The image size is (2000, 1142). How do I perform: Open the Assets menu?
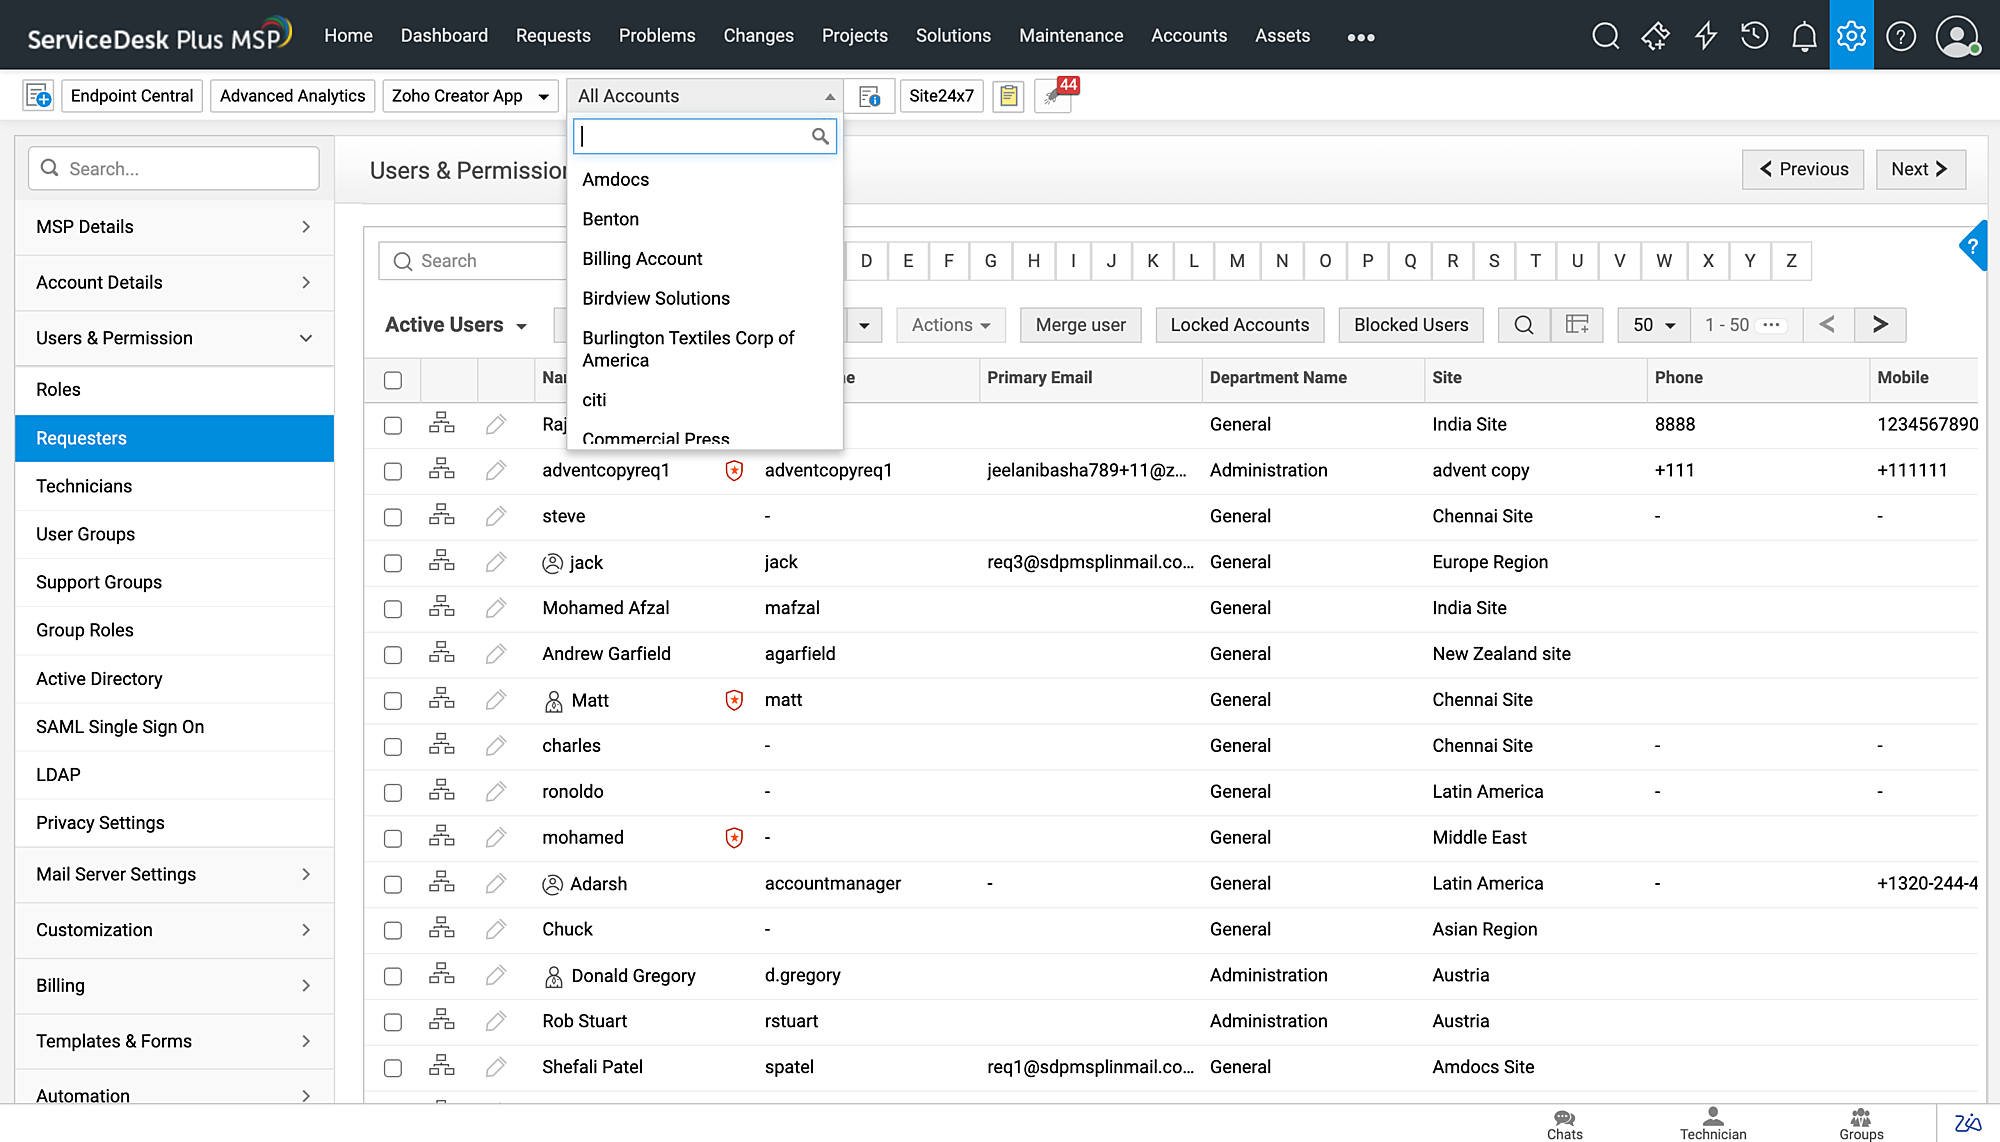(x=1282, y=36)
